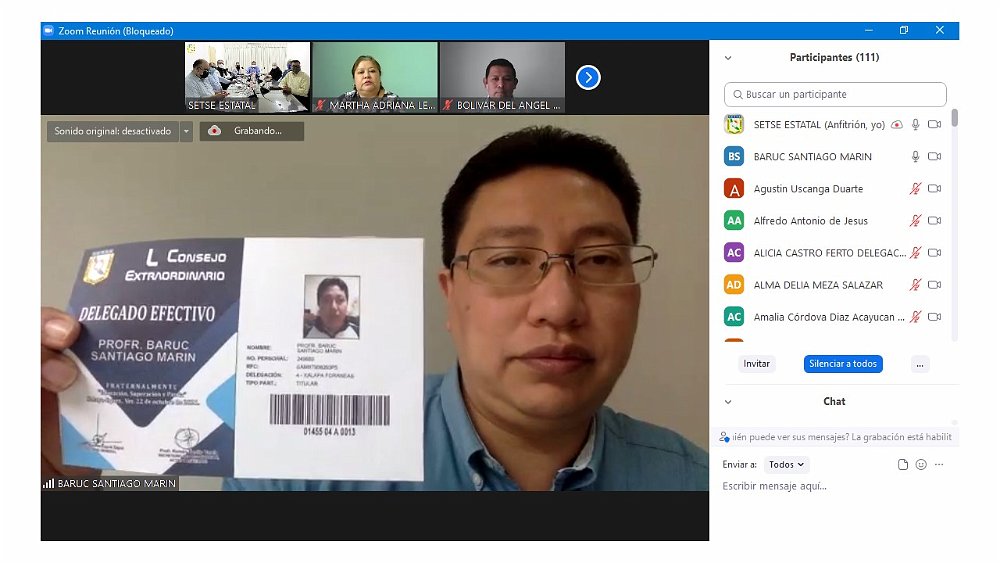Click the Invitar button

757,364
